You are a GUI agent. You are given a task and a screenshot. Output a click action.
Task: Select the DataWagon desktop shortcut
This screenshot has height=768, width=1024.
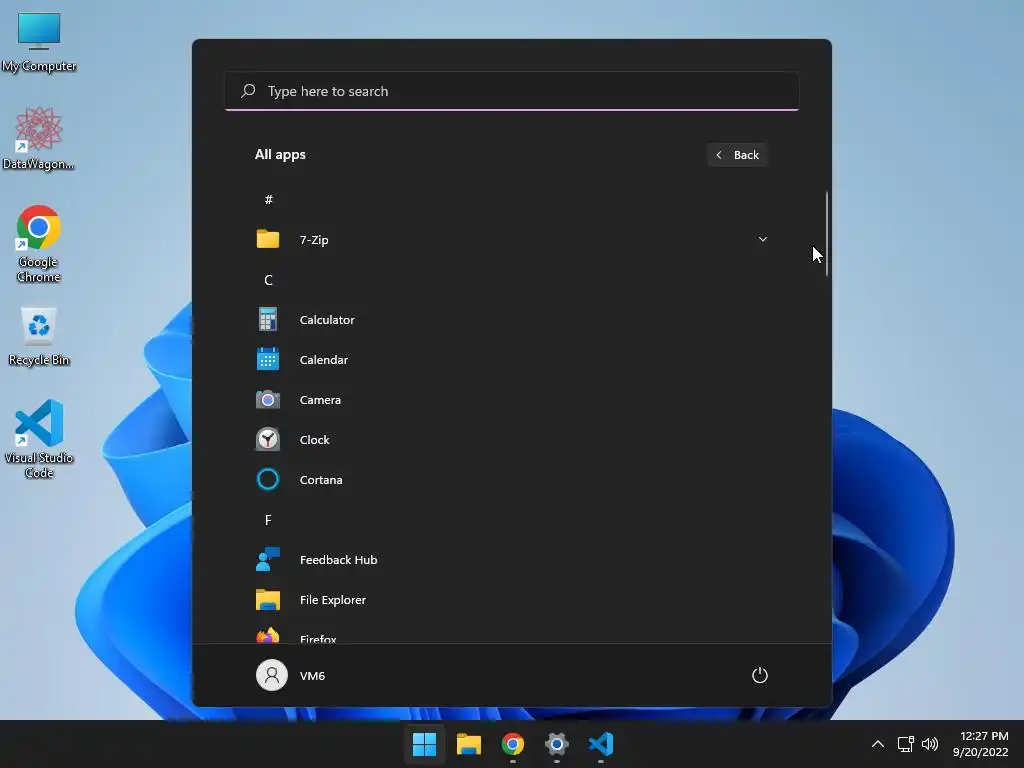click(39, 138)
